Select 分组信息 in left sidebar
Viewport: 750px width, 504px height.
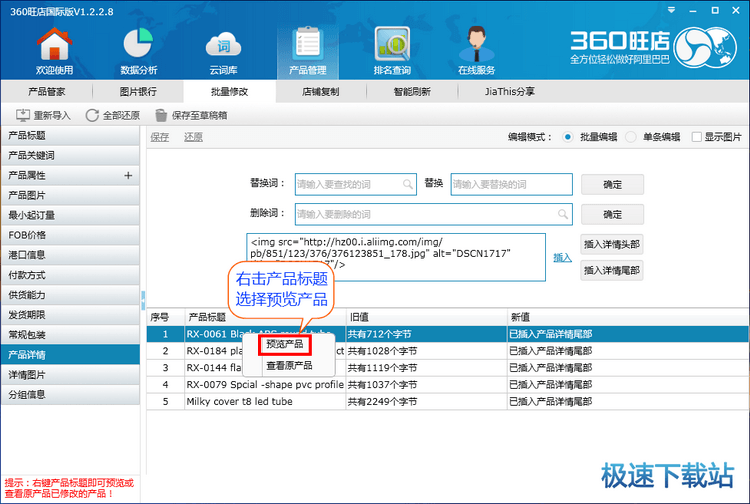[x=70, y=394]
